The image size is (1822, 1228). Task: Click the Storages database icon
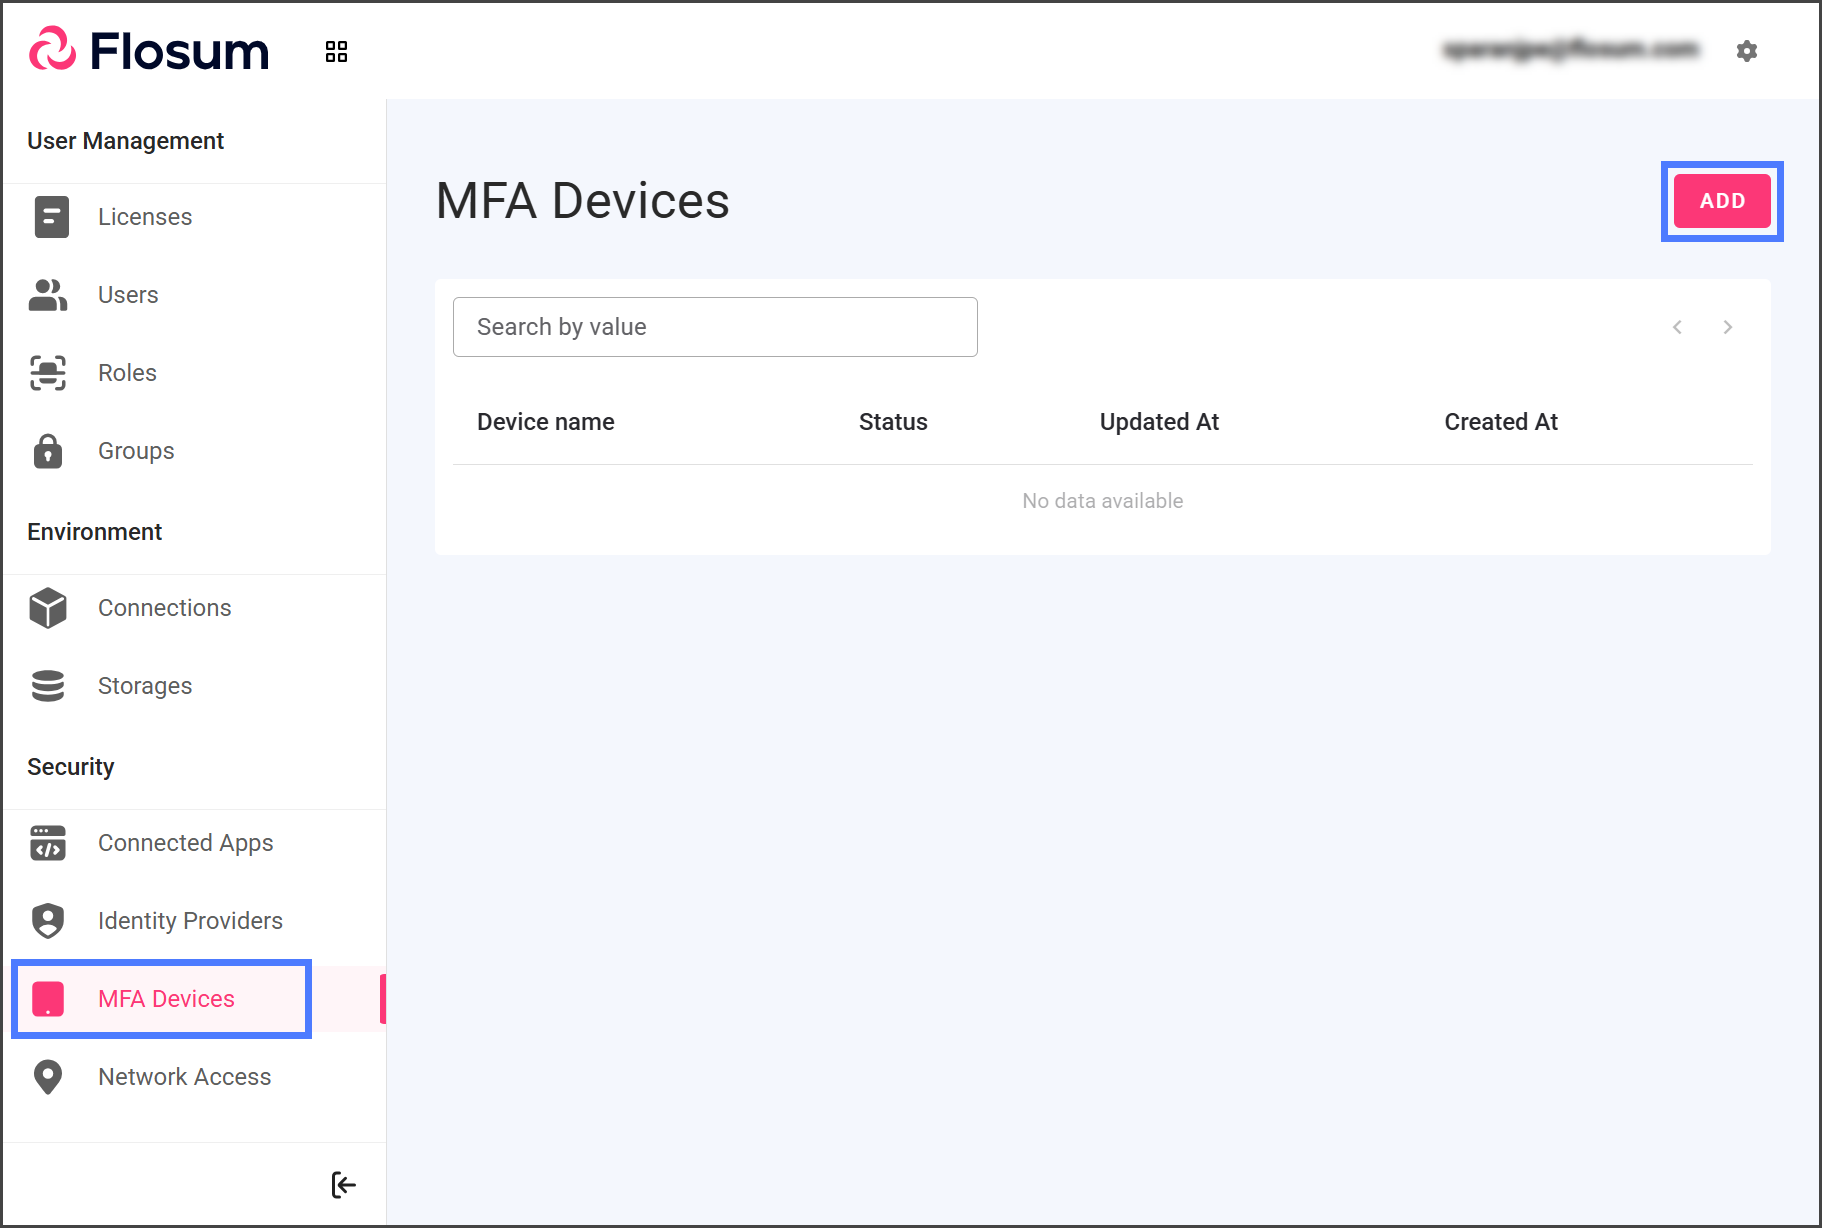[48, 686]
